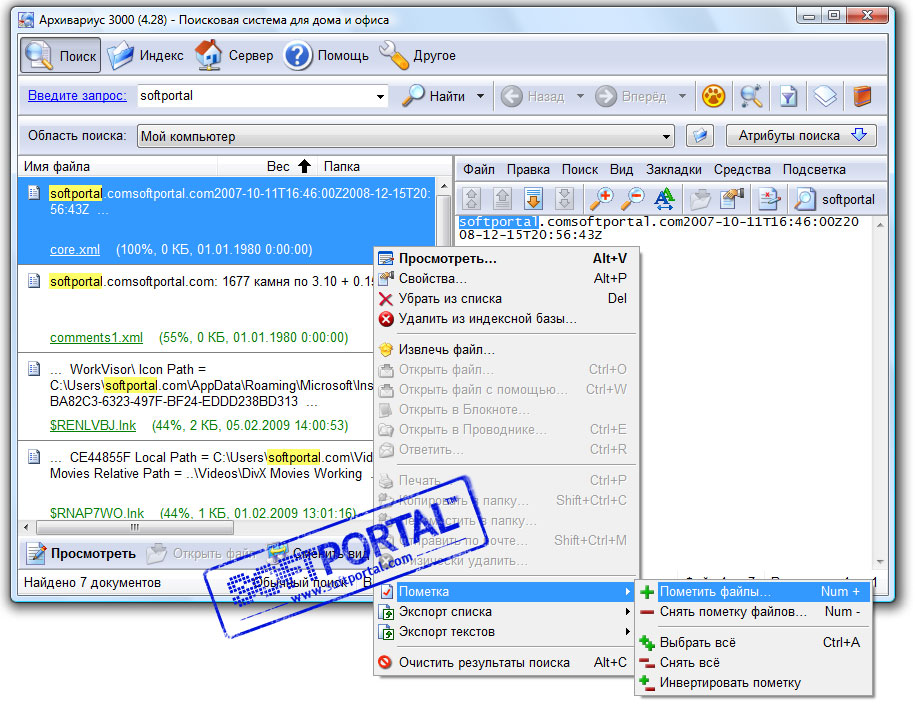Click the hand-holding-document properties icon
Image resolution: width=915 pixels, height=709 pixels.
pyautogui.click(x=732, y=199)
